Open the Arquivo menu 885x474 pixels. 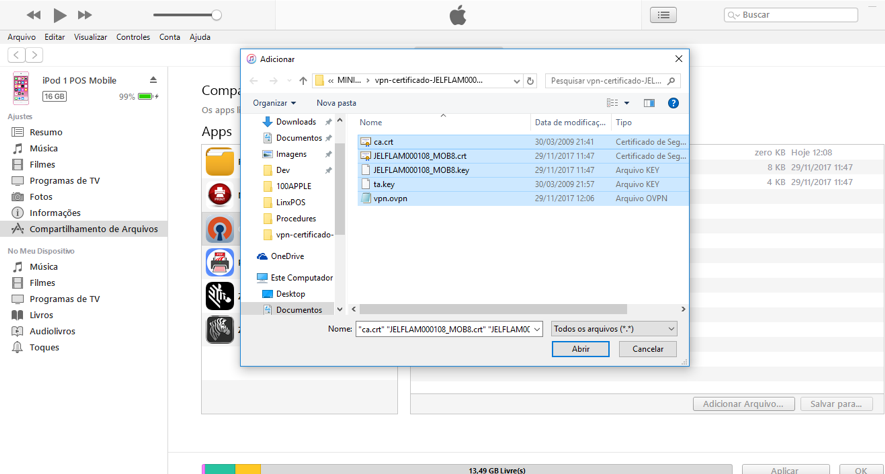[21, 37]
